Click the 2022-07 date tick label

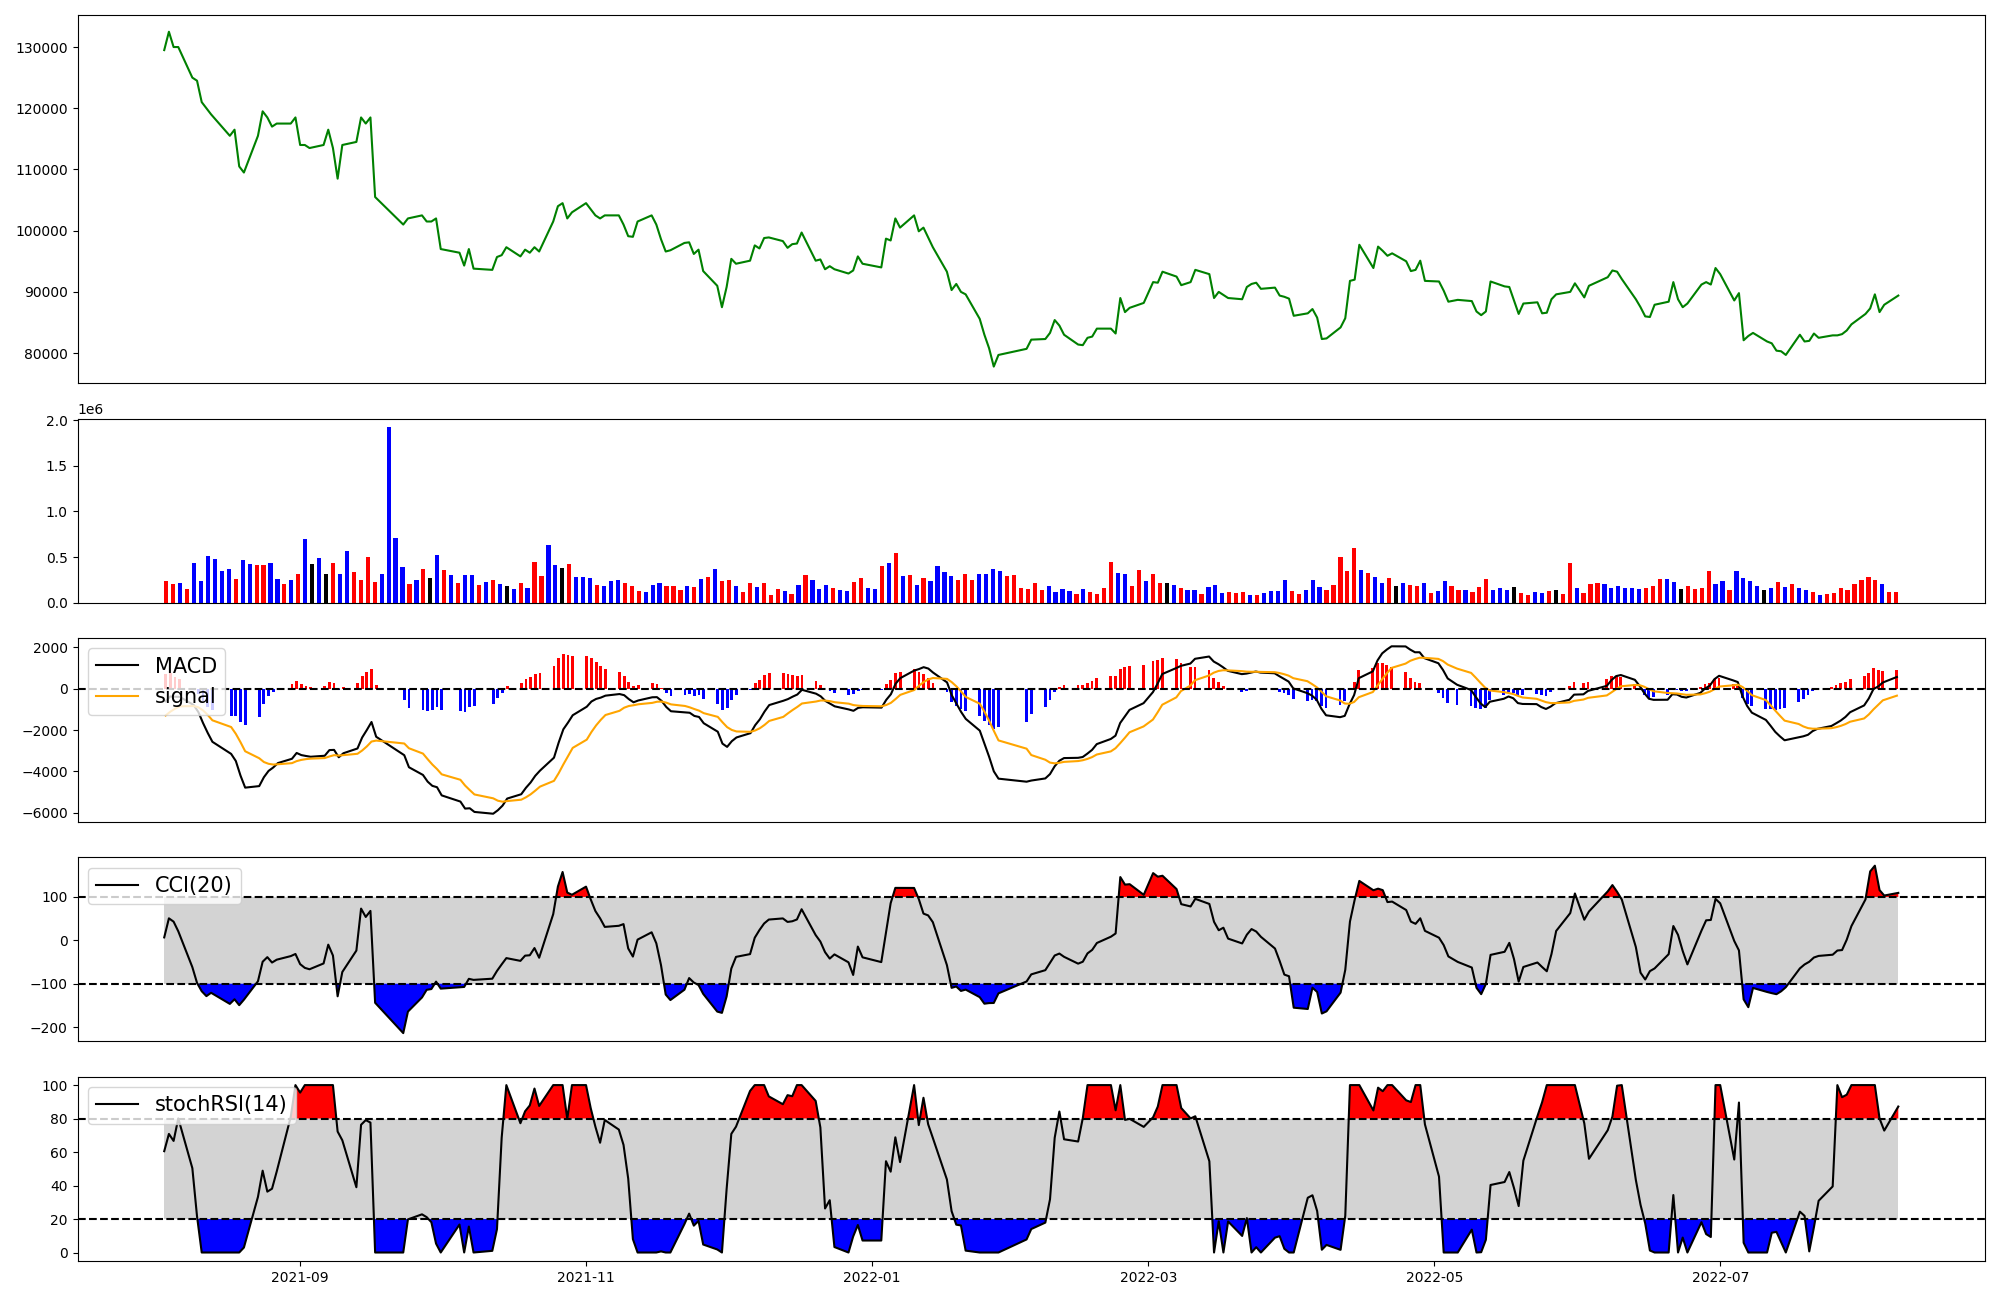click(1720, 1277)
